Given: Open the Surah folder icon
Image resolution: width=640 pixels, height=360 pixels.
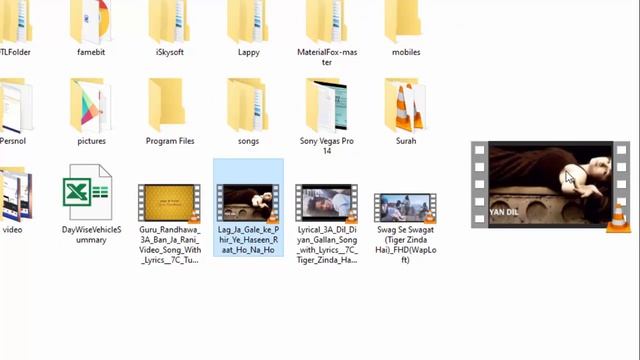Looking at the screenshot, I should click(405, 105).
